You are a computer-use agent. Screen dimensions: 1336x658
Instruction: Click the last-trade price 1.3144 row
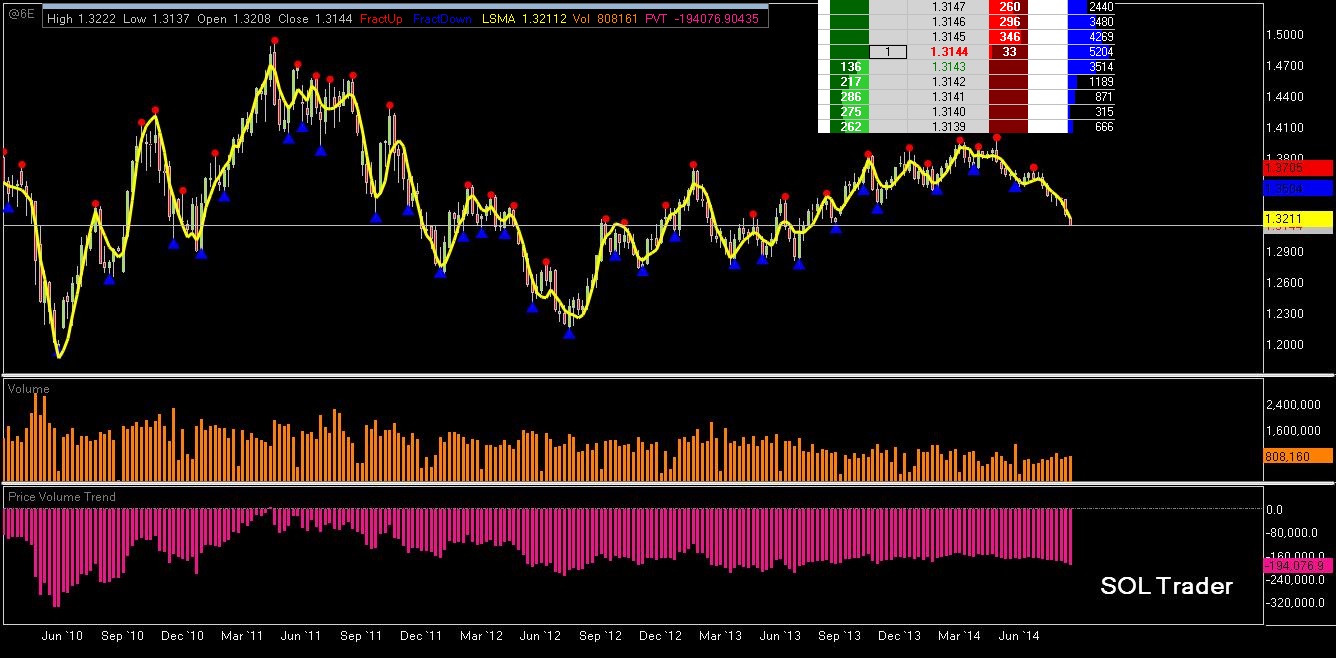coord(947,51)
